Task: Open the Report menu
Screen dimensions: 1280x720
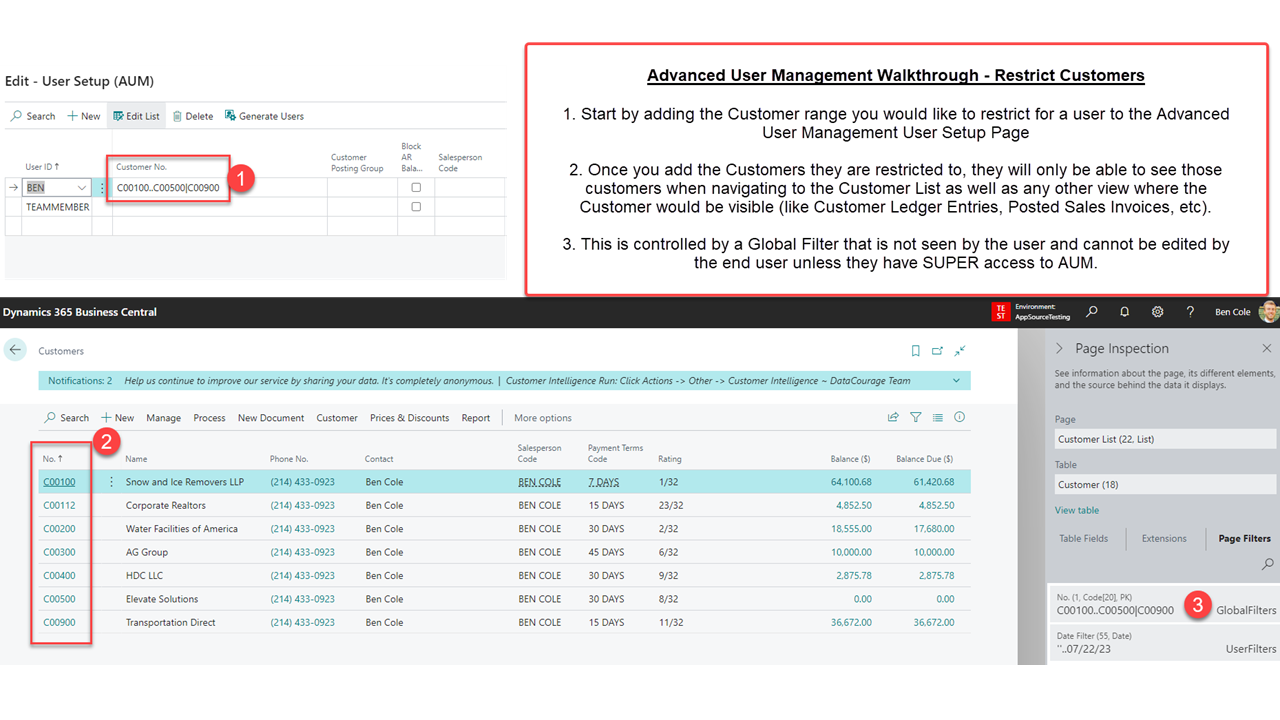Action: pyautogui.click(x=476, y=418)
